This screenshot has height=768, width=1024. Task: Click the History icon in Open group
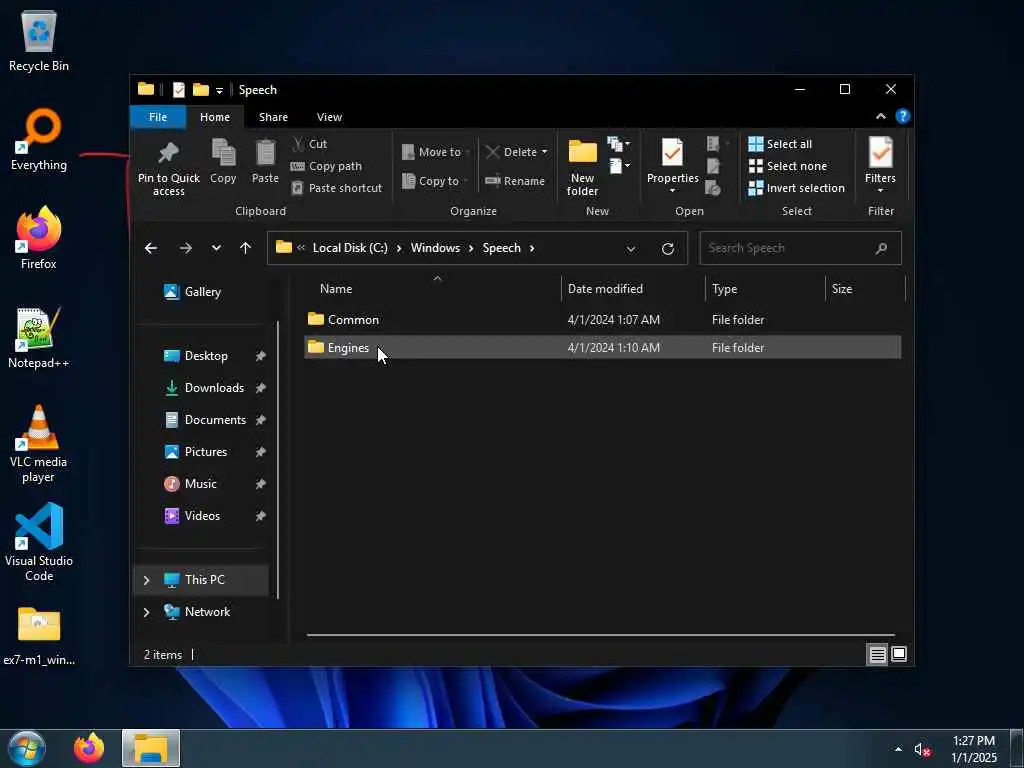pyautogui.click(x=713, y=188)
